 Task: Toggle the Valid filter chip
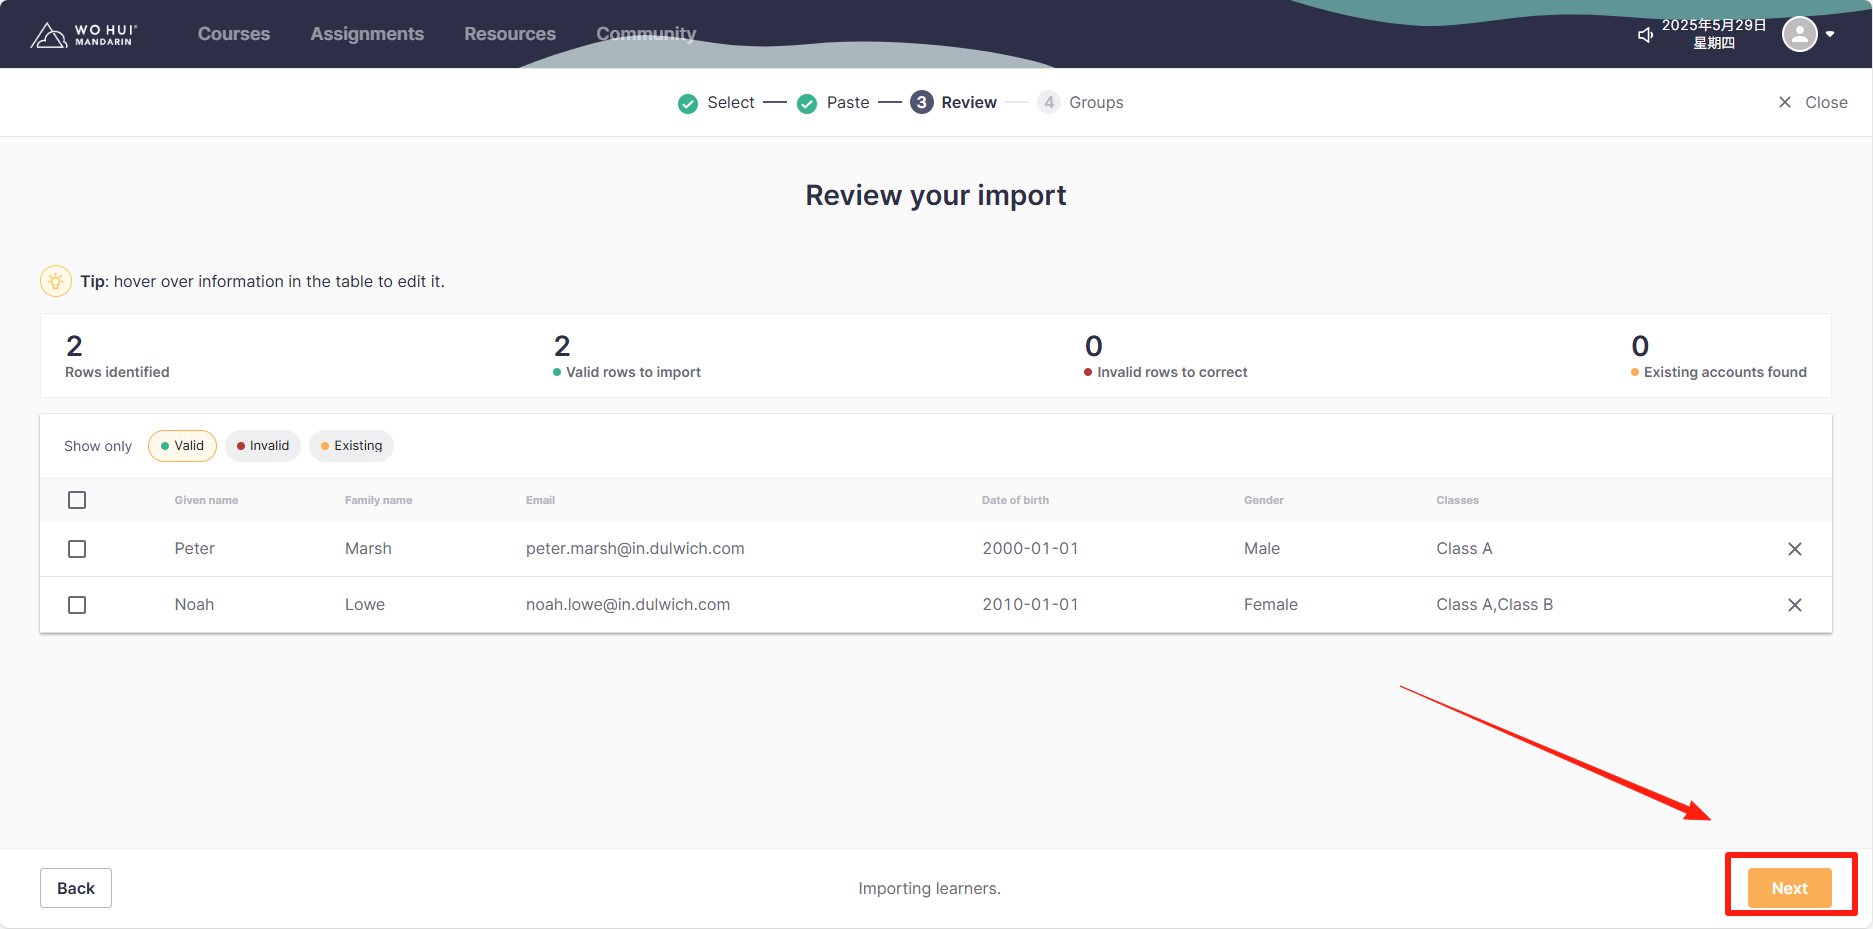coord(182,446)
